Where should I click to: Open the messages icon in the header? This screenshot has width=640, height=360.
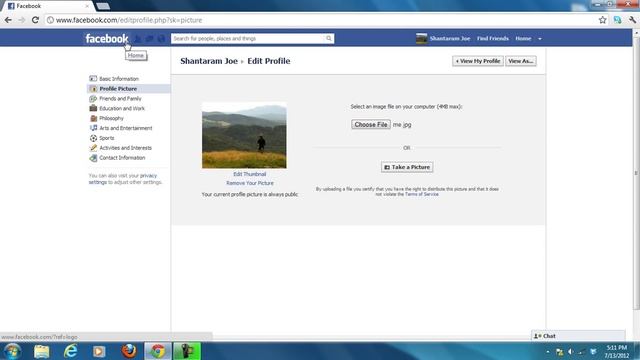(x=150, y=38)
